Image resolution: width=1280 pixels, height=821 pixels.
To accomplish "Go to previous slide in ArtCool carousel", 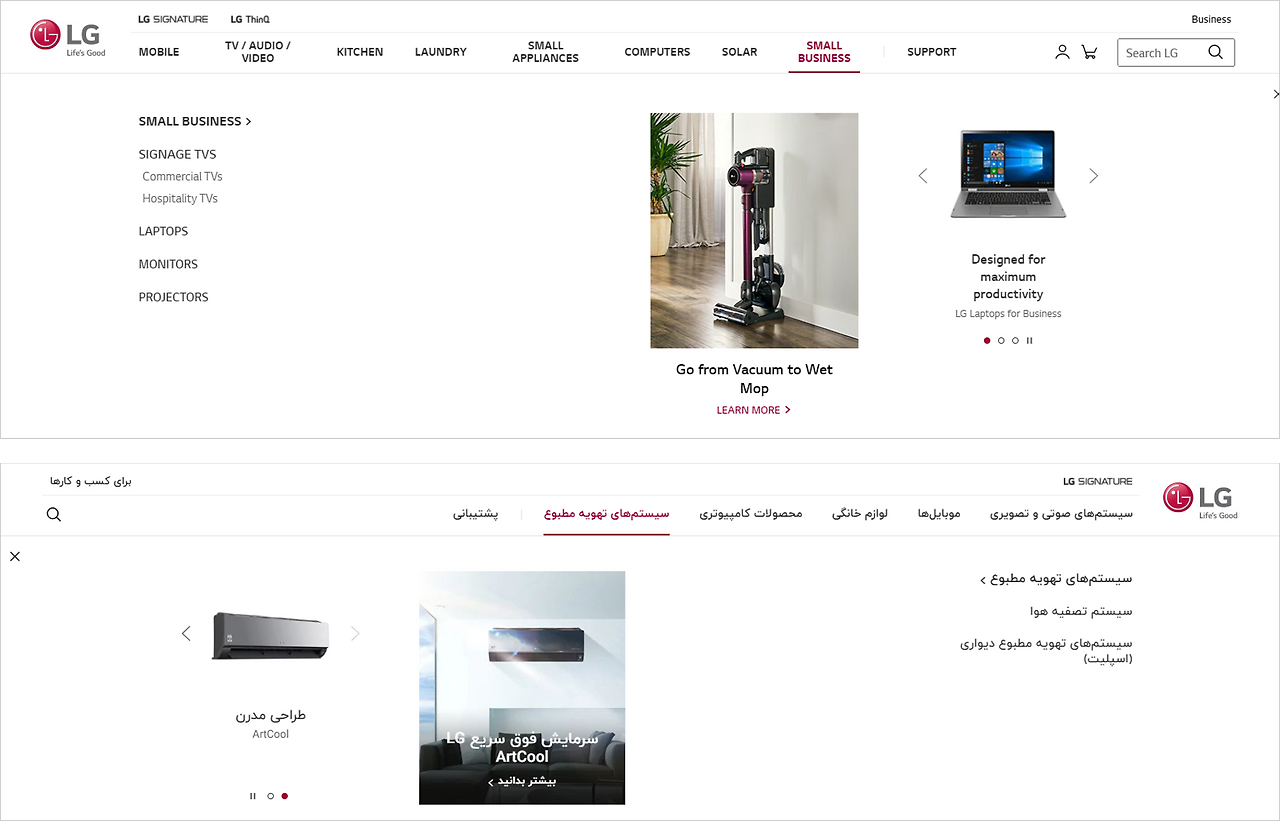I will tap(186, 633).
